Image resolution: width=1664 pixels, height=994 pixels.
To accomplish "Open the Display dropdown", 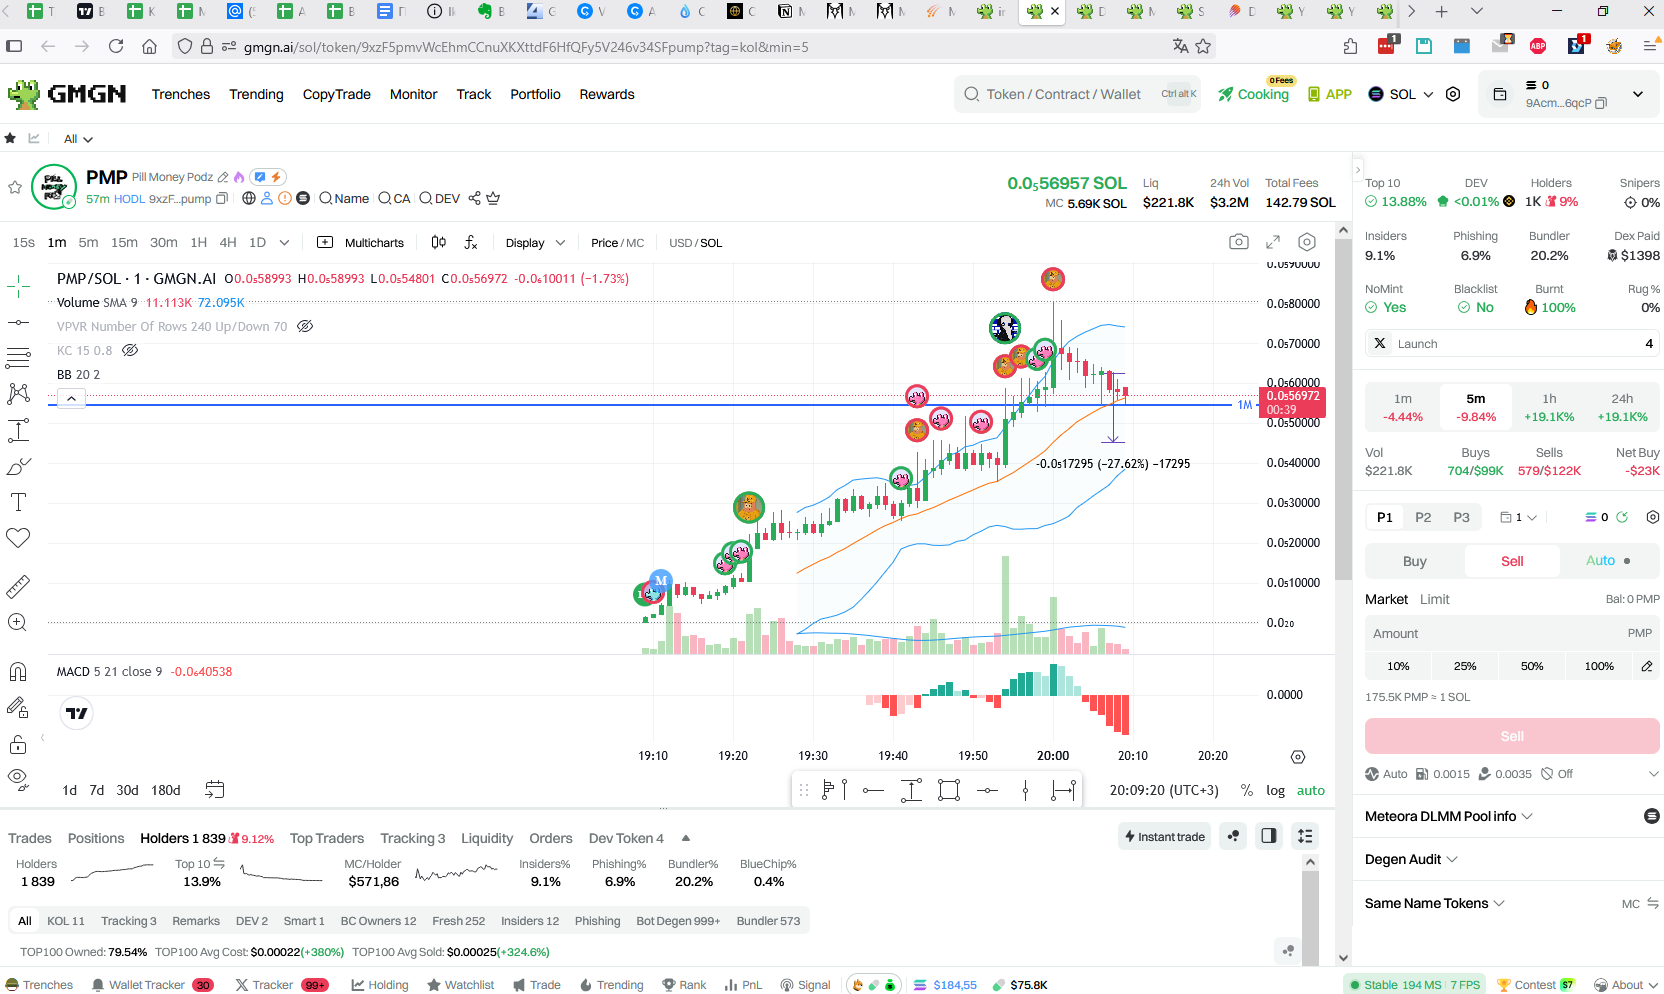I will coord(535,243).
